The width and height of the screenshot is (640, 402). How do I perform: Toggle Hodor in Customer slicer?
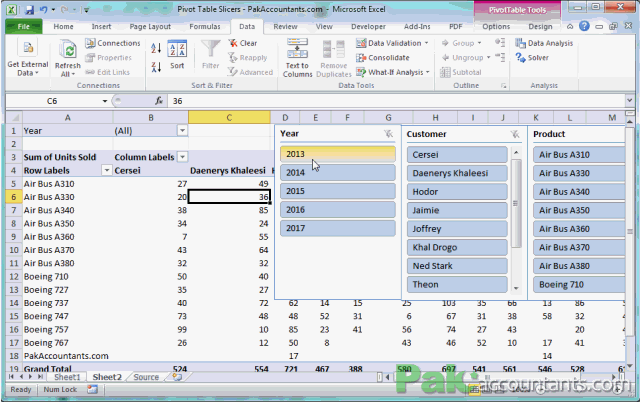(457, 192)
